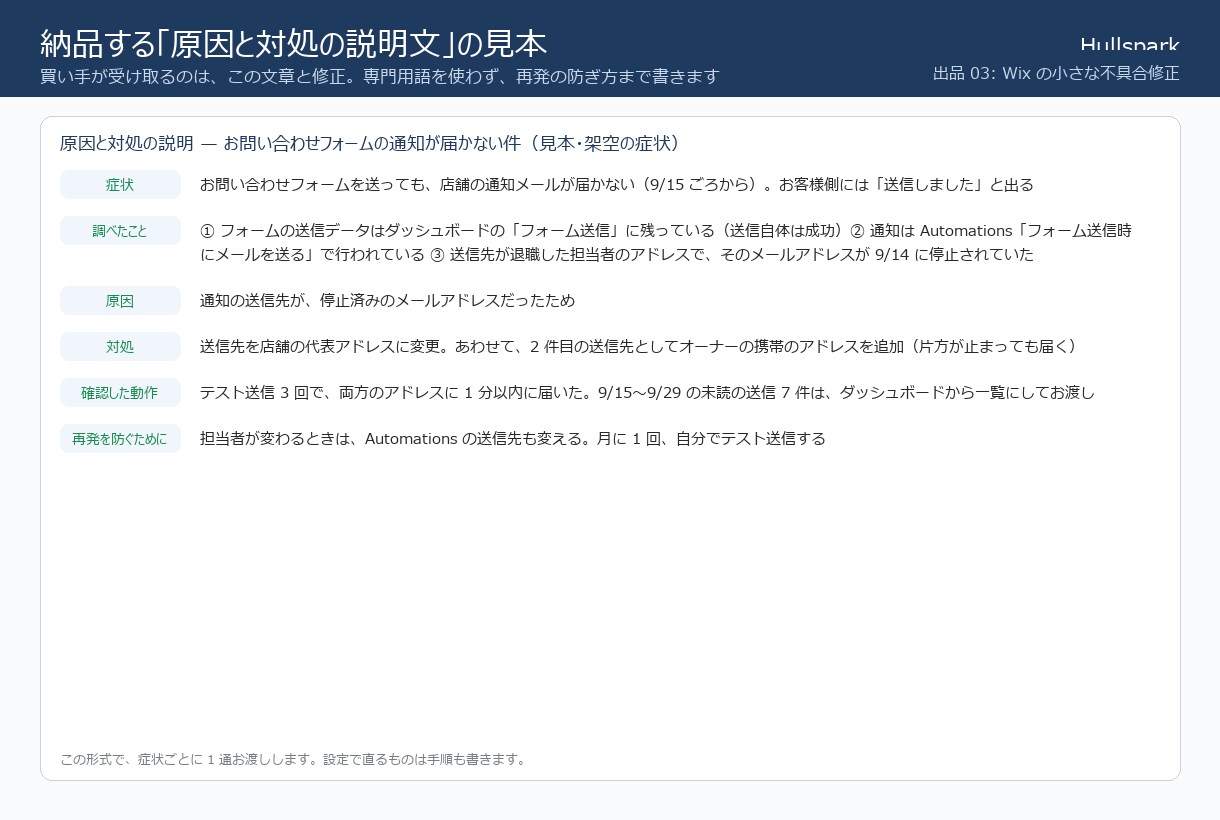This screenshot has width=1220, height=820.
Task: Click the verification text starting テスト送信 3 回で
Action: pyautogui.click(x=647, y=393)
